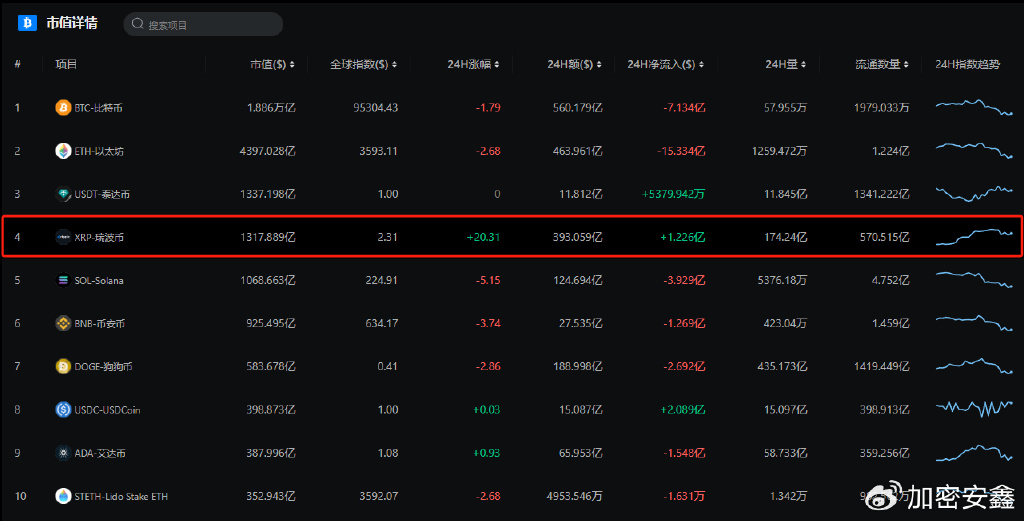Click the STETH coin icon

pyautogui.click(x=63, y=496)
